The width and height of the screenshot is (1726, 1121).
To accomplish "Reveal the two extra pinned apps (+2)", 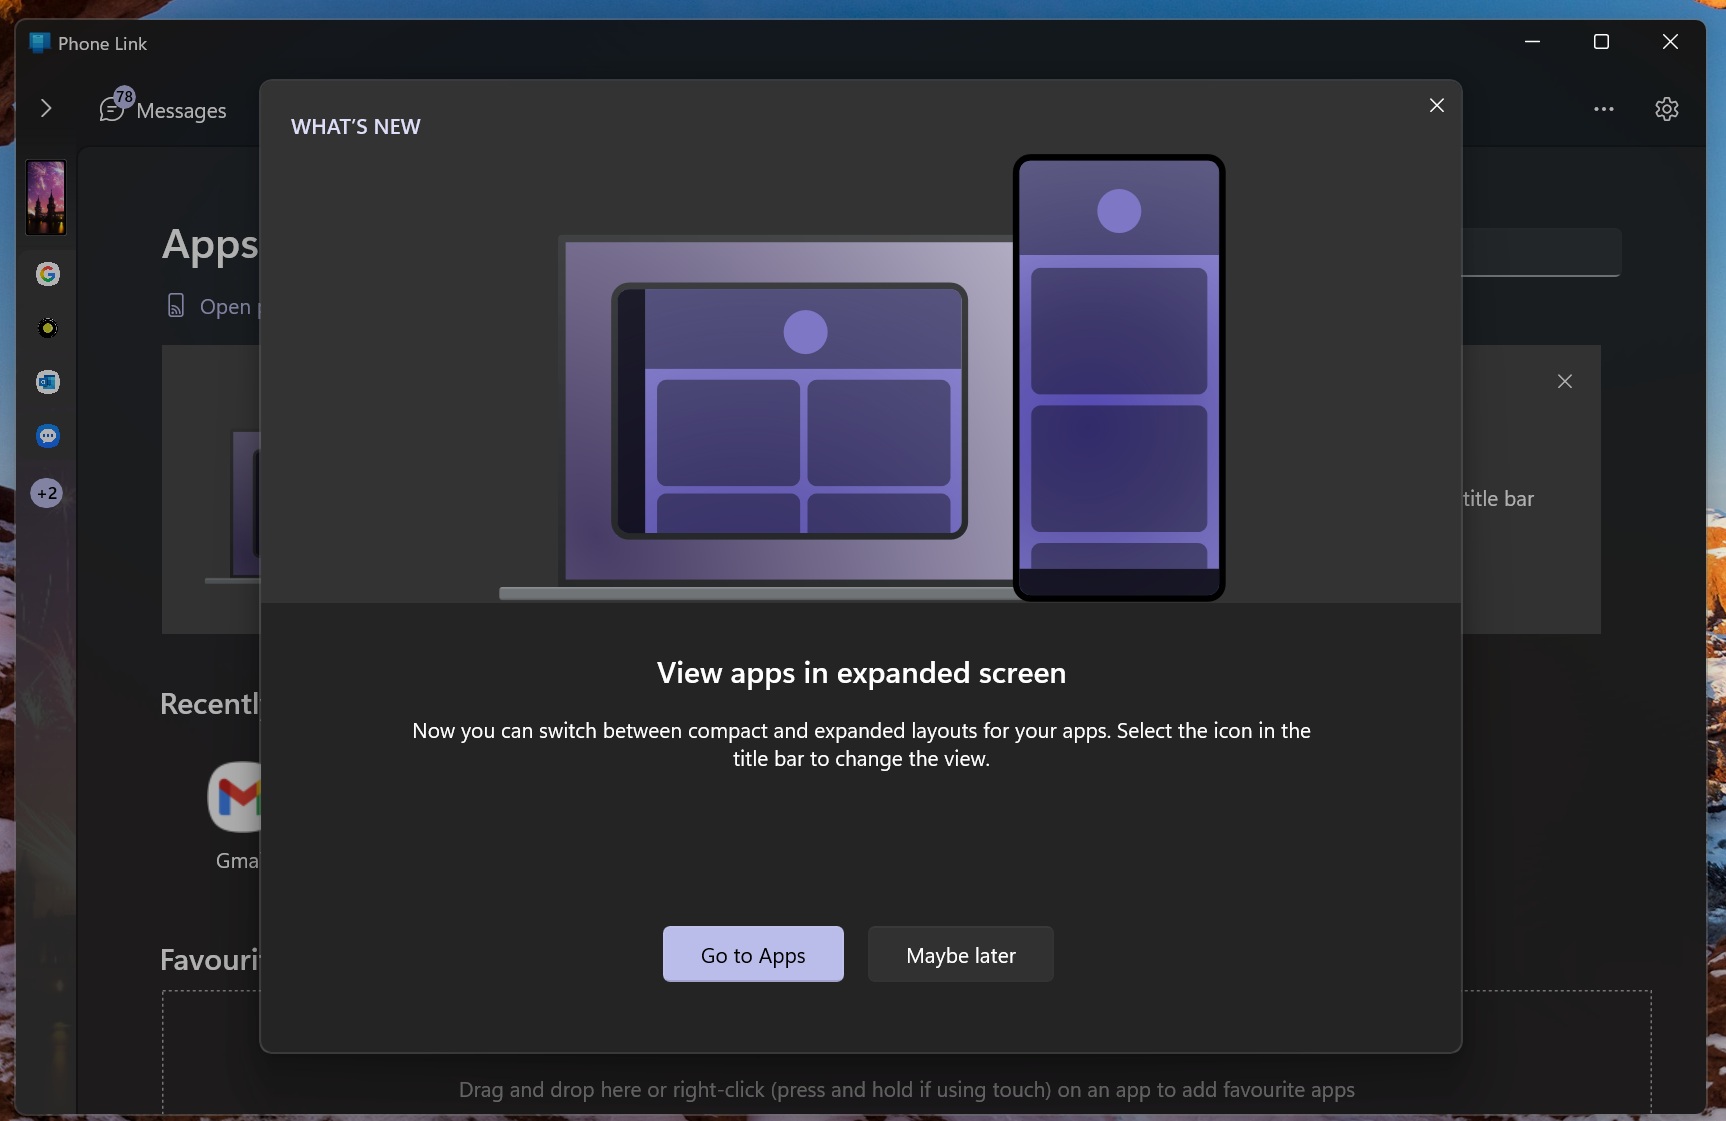I will pyautogui.click(x=47, y=493).
